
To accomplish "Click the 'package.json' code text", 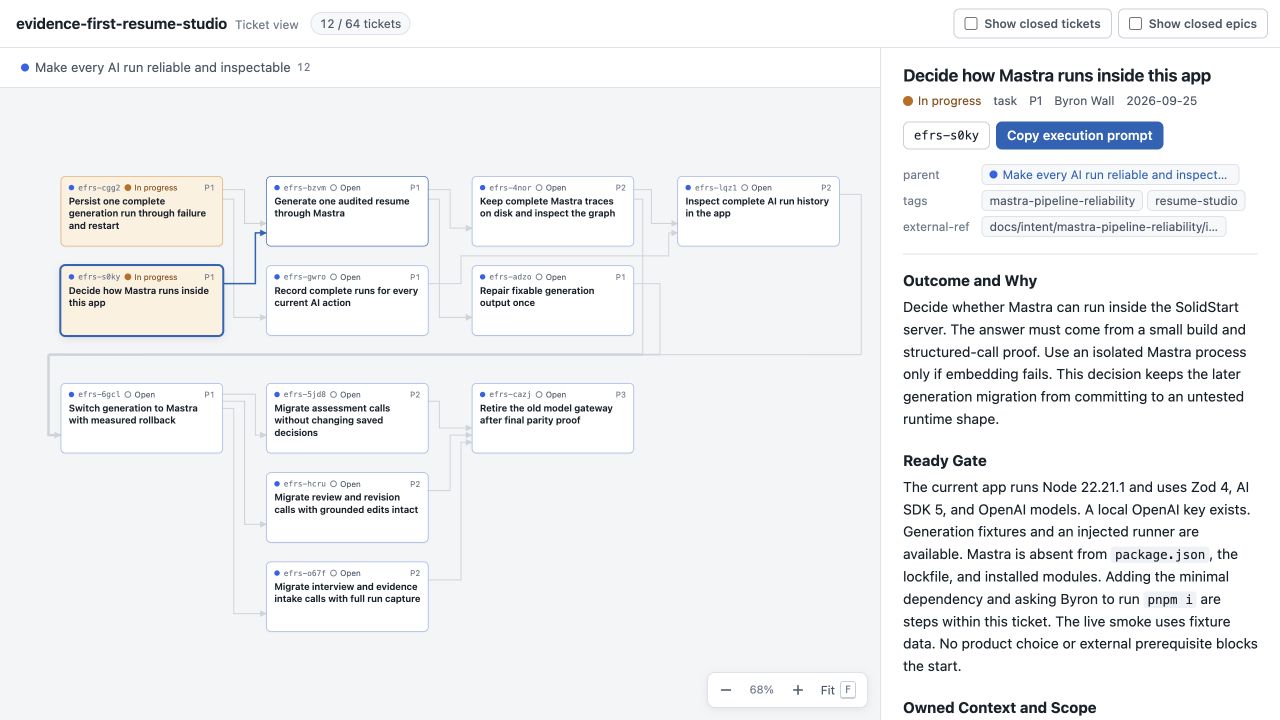I will point(1162,554).
